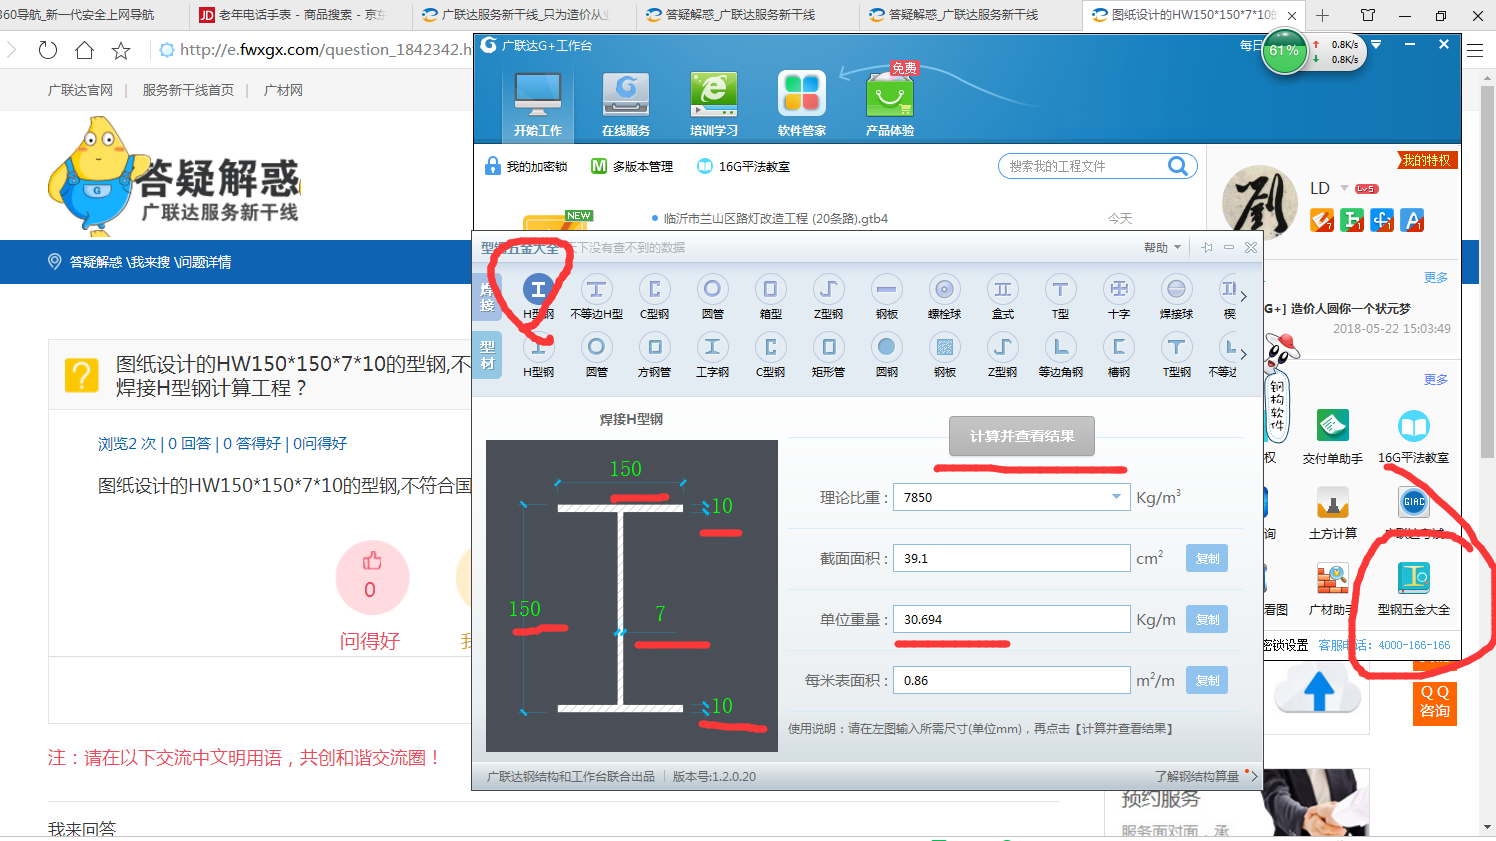Click the 截面面积 value field
Screen dimensions: 1496x841
[x=1013, y=559]
